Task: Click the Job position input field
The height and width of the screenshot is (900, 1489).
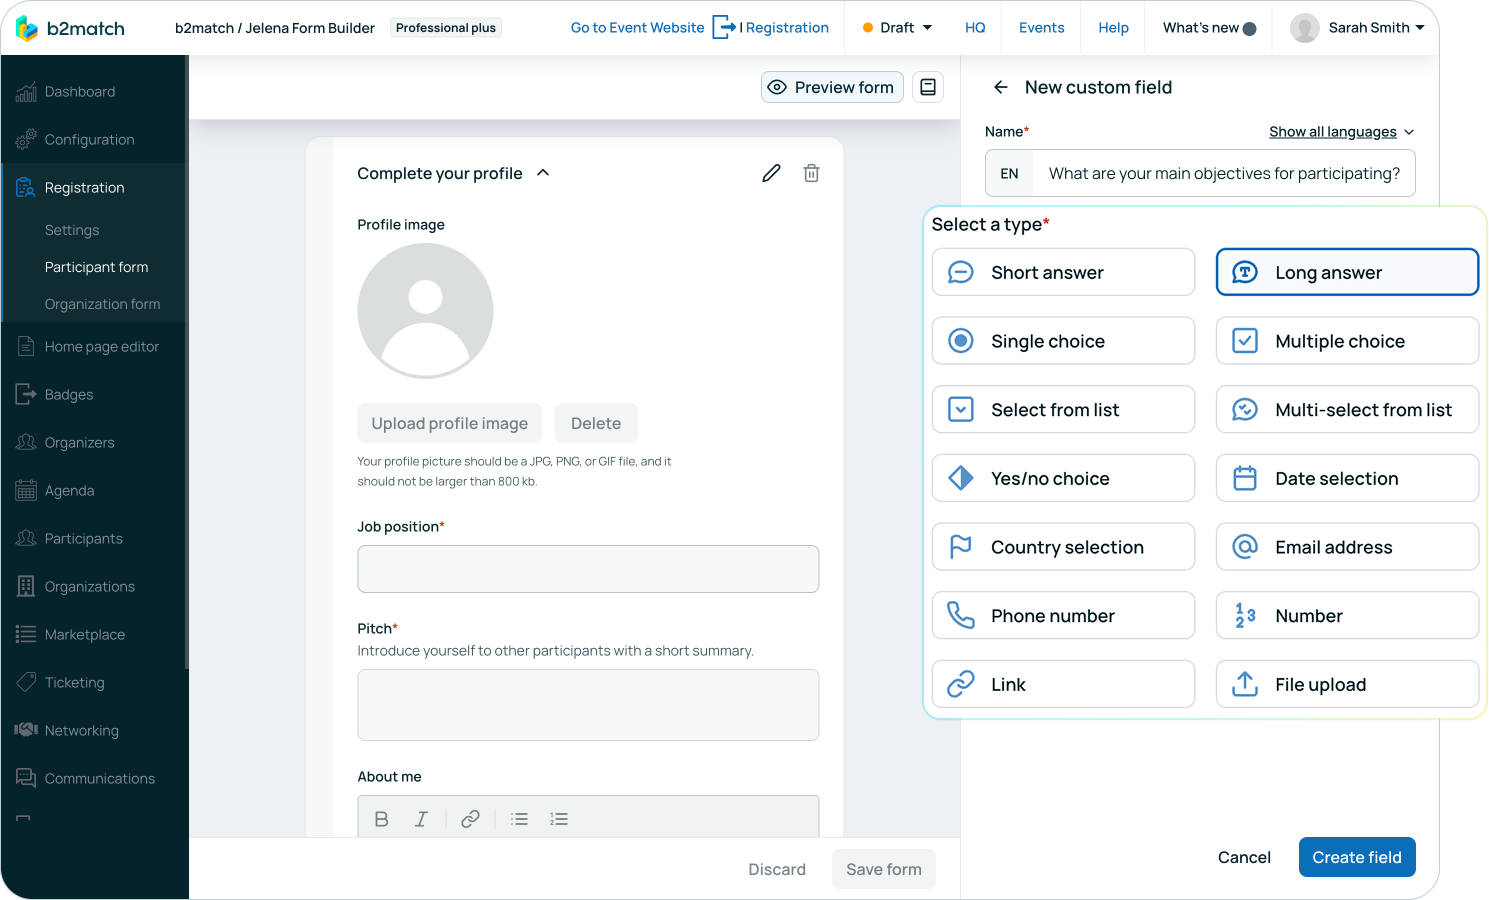Action: (588, 569)
